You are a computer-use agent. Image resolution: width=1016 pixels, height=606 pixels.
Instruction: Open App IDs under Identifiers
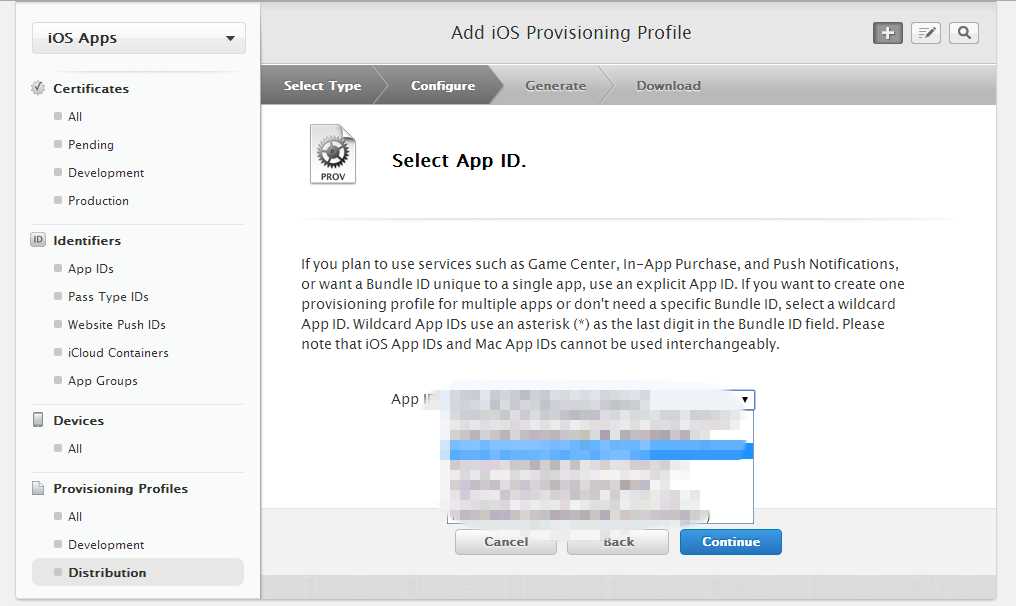tap(91, 268)
